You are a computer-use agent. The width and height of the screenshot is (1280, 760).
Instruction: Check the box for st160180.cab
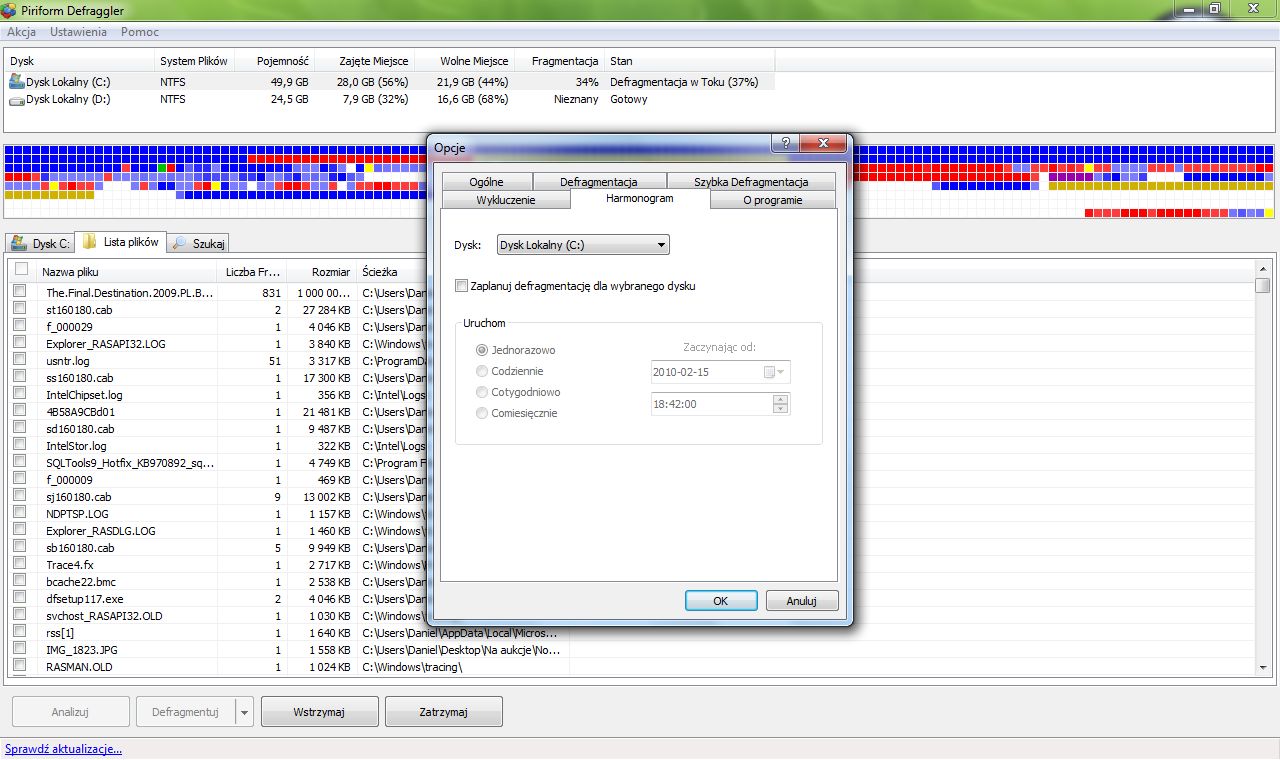point(19,309)
